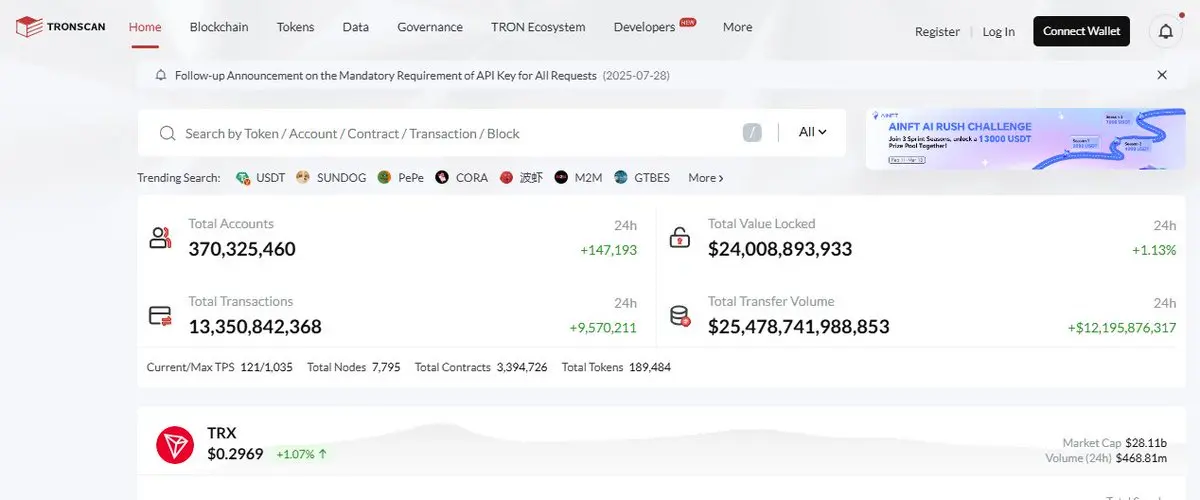Open the Data menu

coord(355,27)
